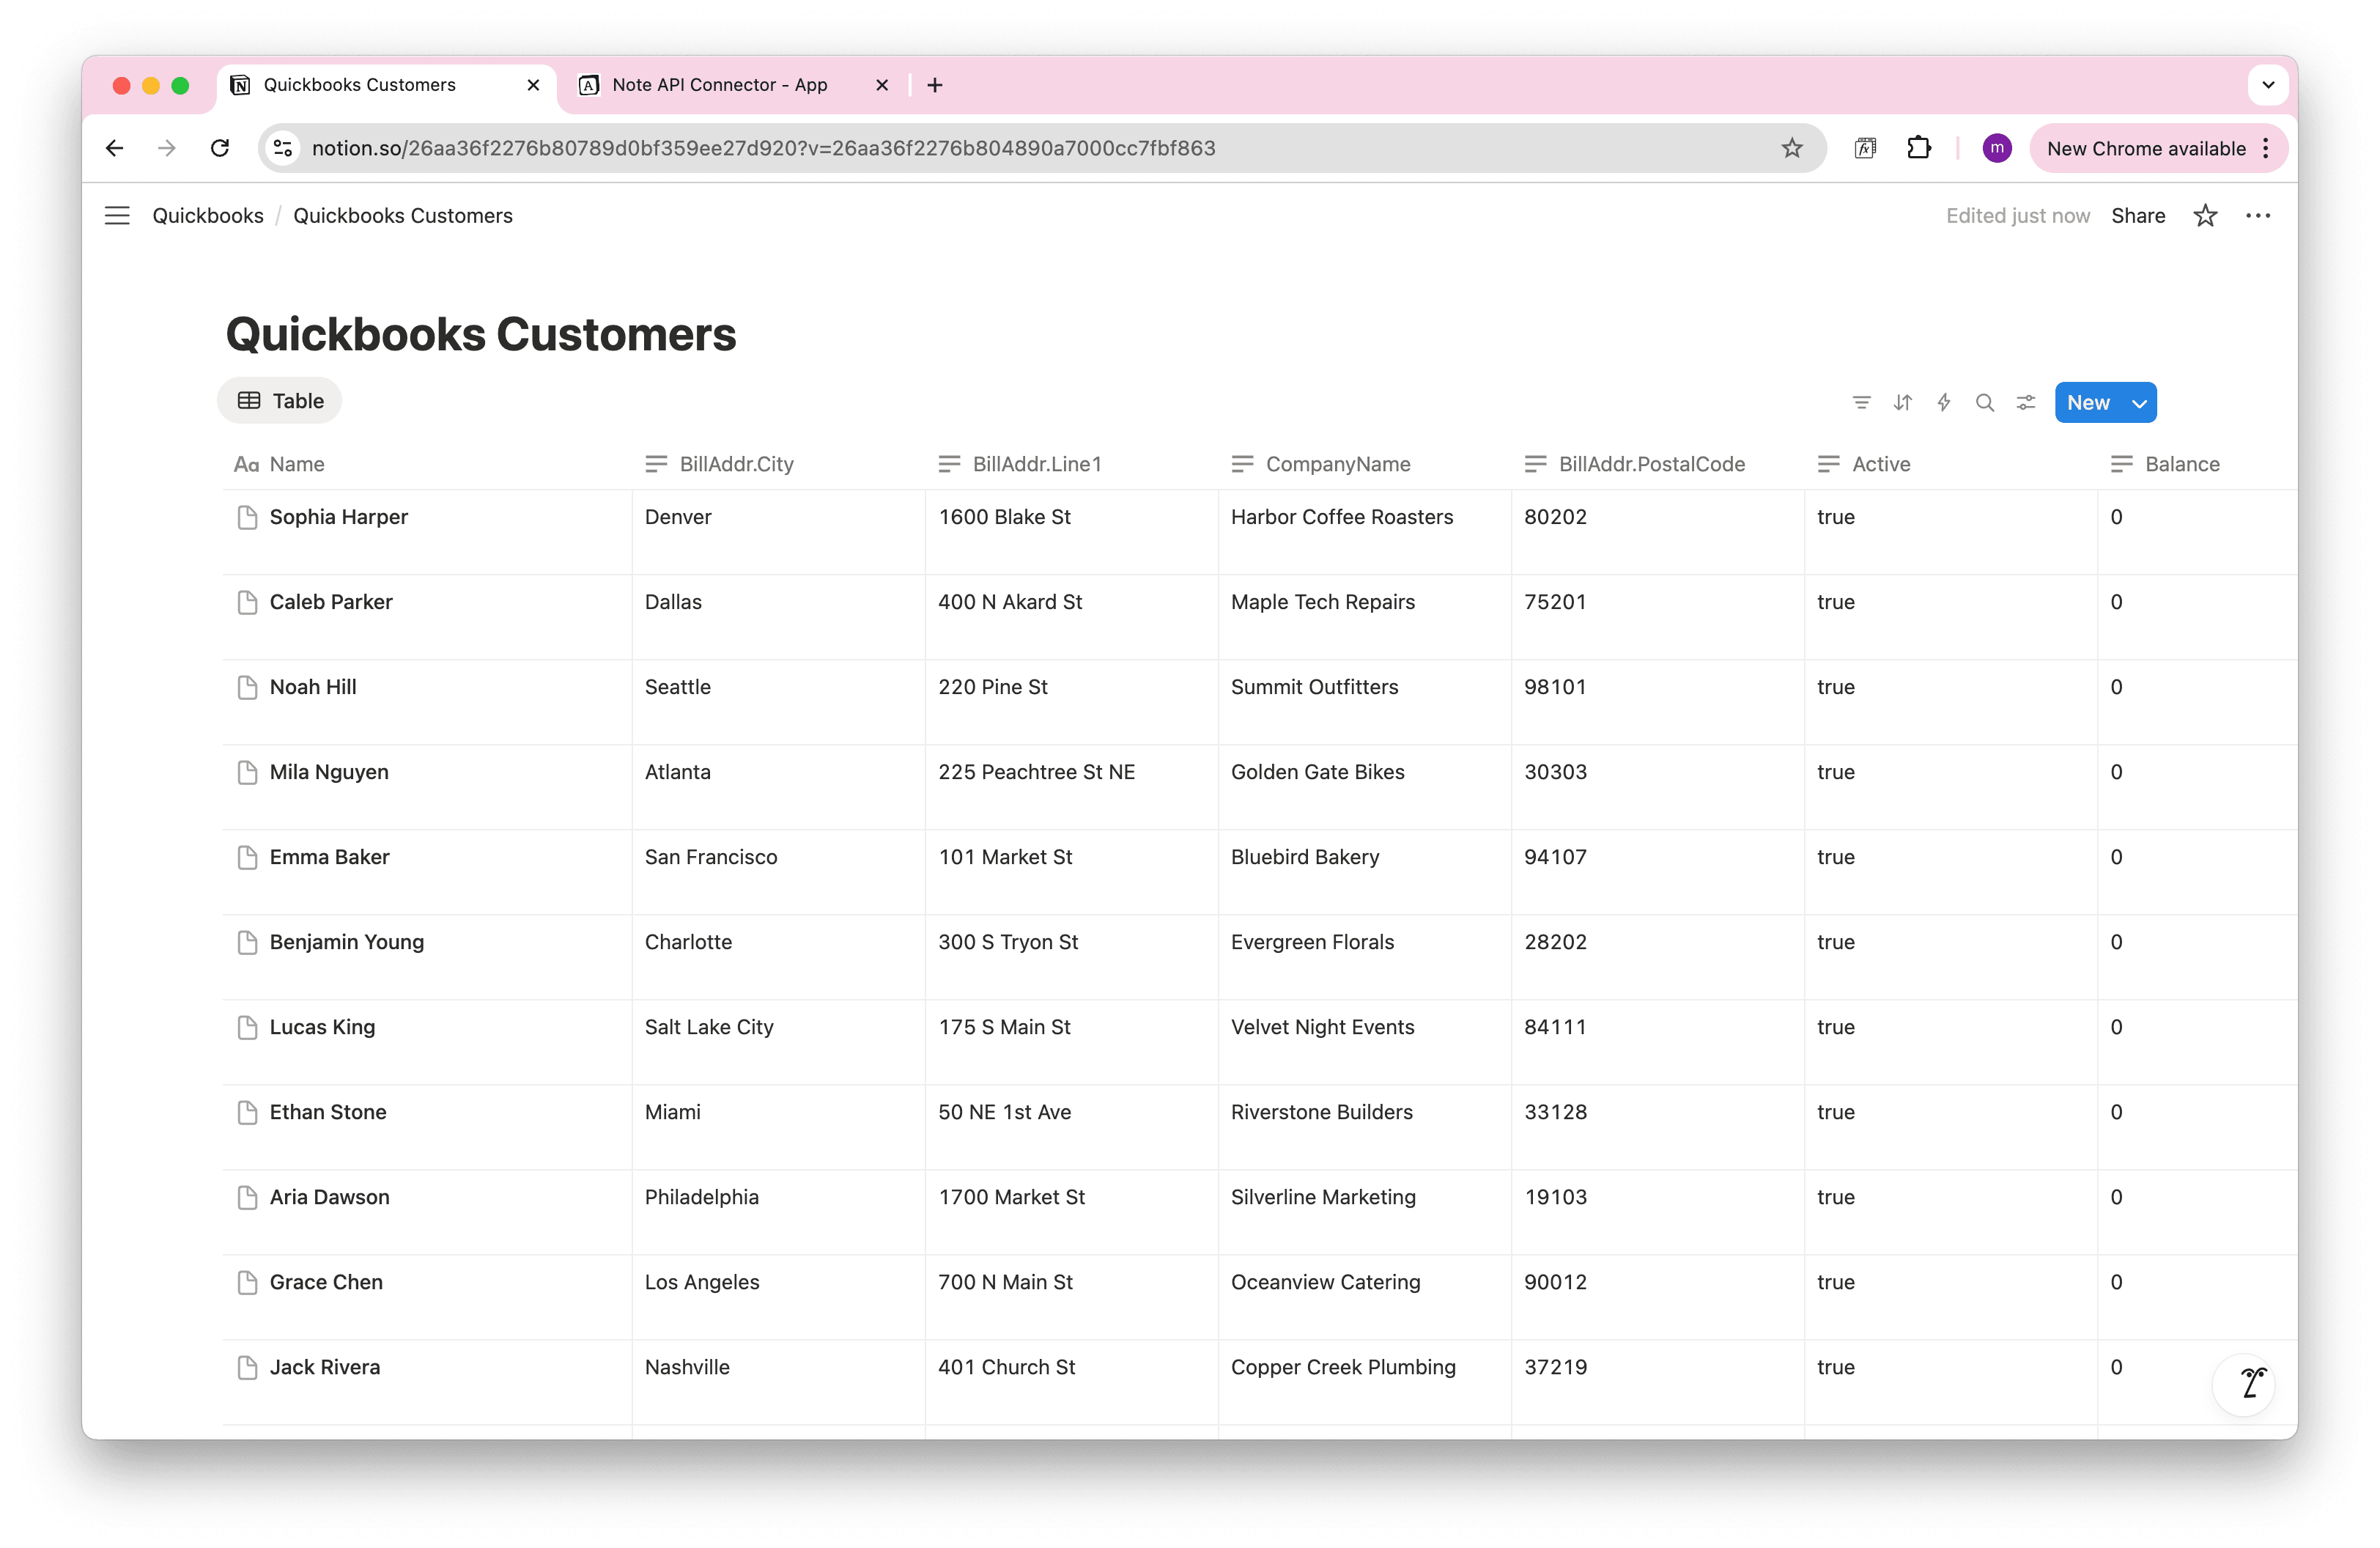Viewport: 2380px width, 1548px height.
Task: Open the BillAddr.Line1 column header menu
Action: [x=1072, y=464]
